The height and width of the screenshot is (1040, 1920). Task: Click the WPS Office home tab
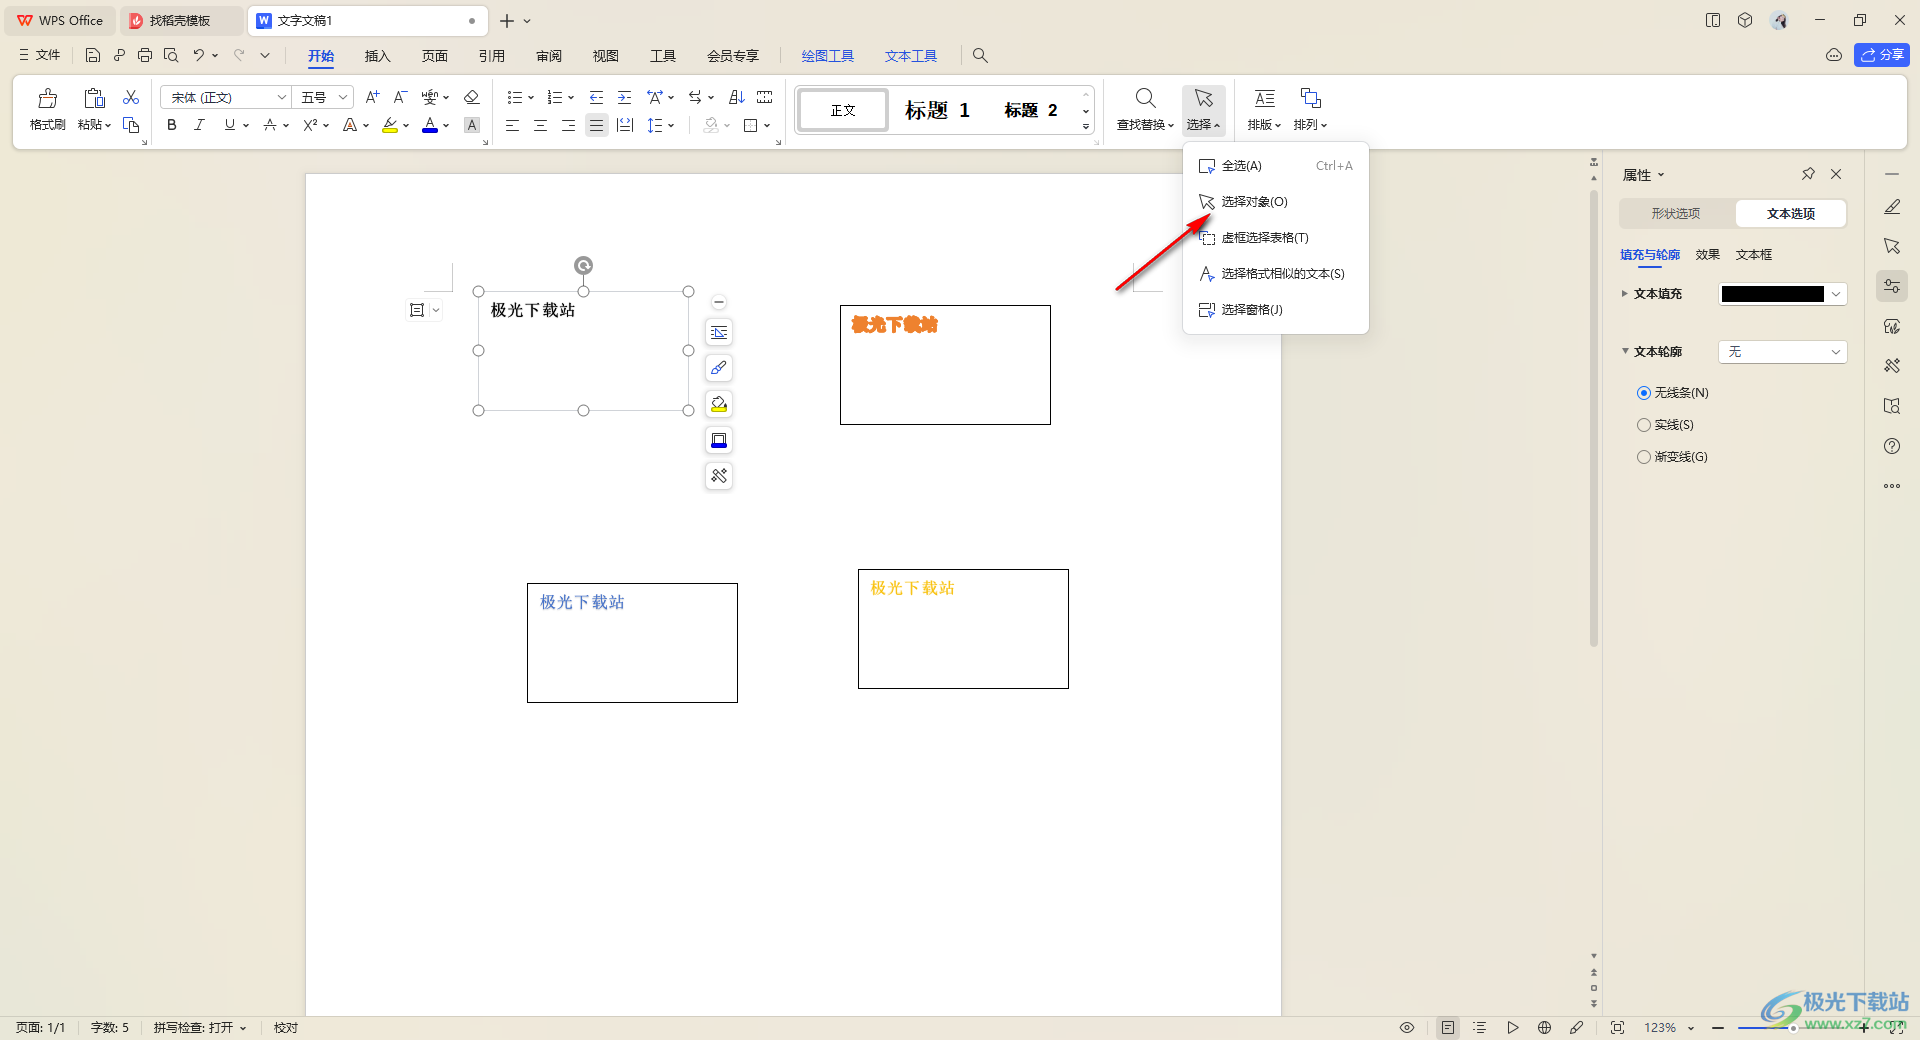click(x=60, y=20)
